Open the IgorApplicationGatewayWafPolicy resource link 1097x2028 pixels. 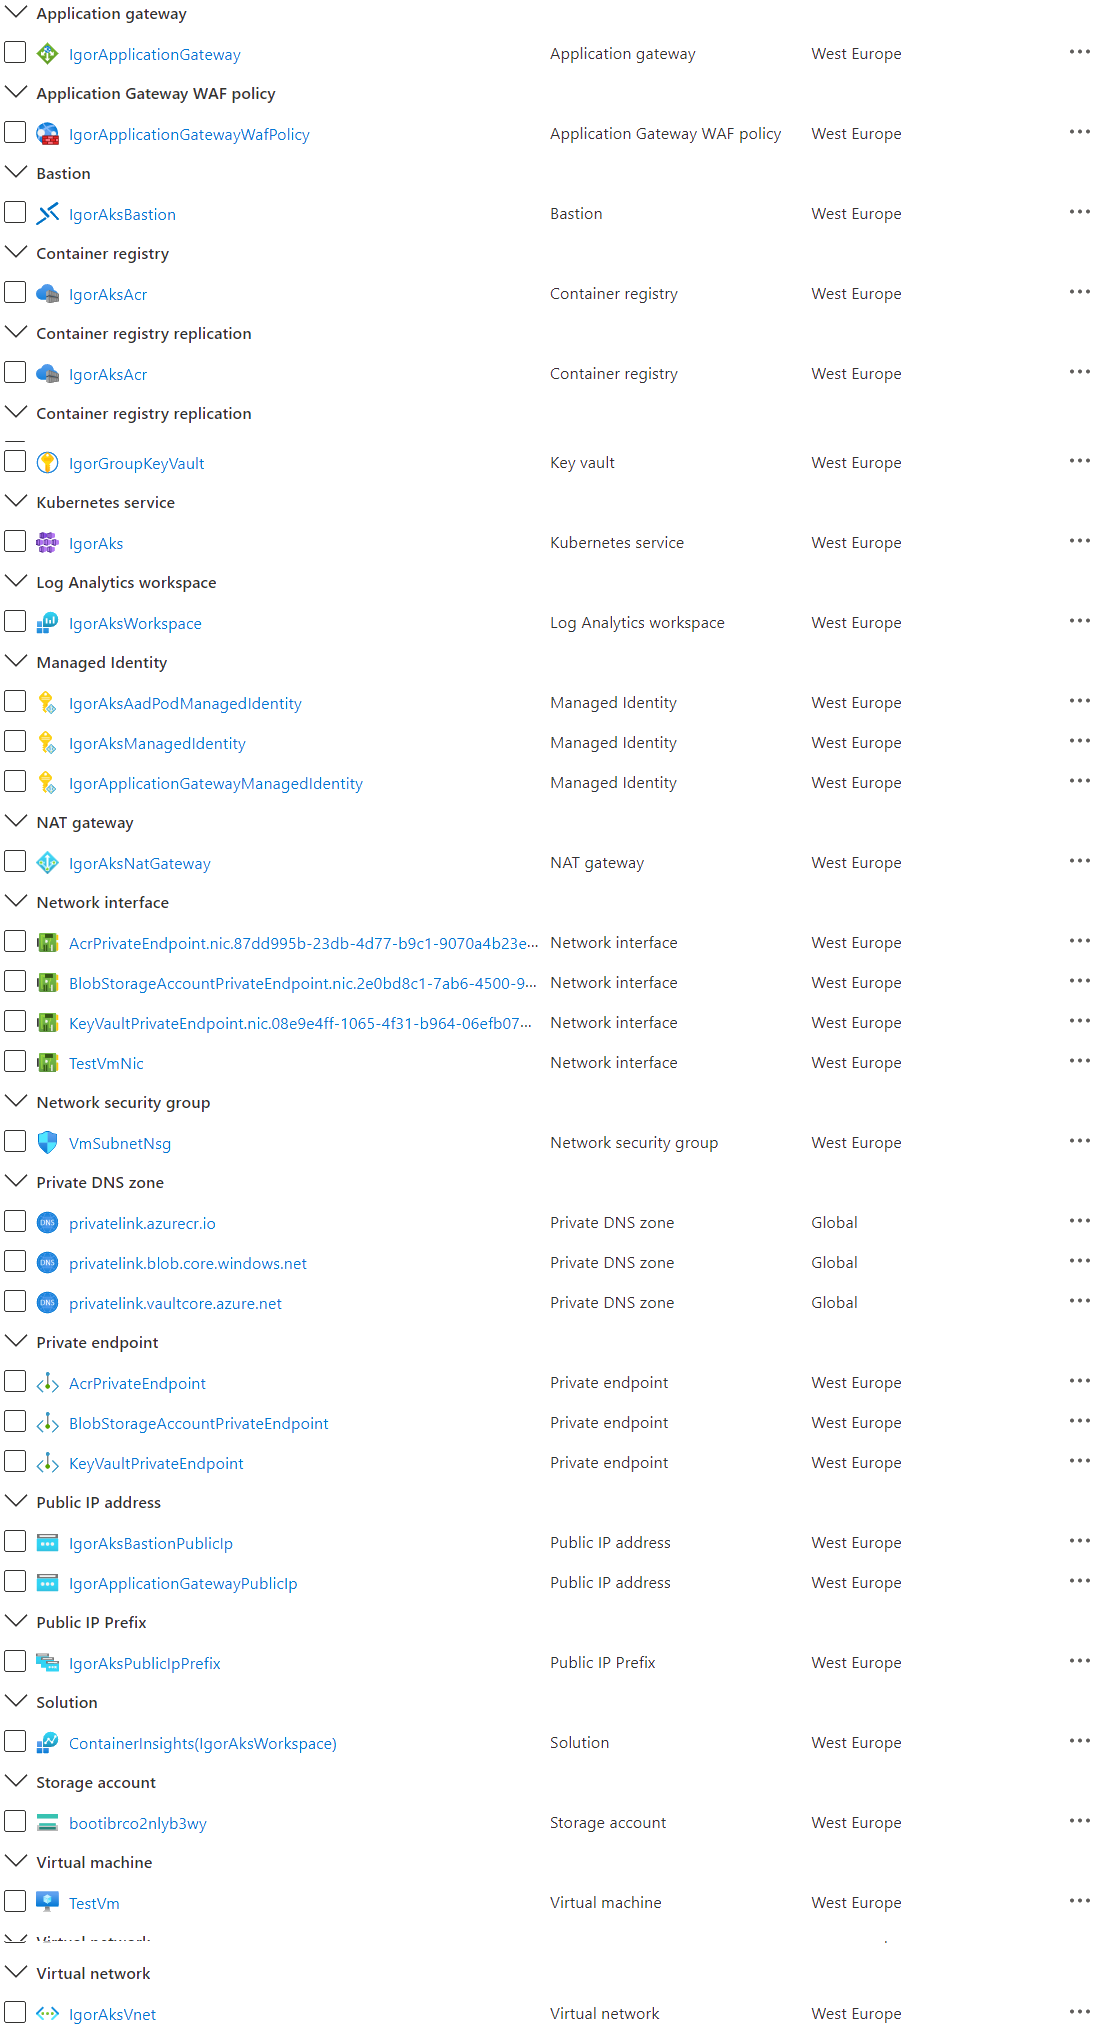189,134
